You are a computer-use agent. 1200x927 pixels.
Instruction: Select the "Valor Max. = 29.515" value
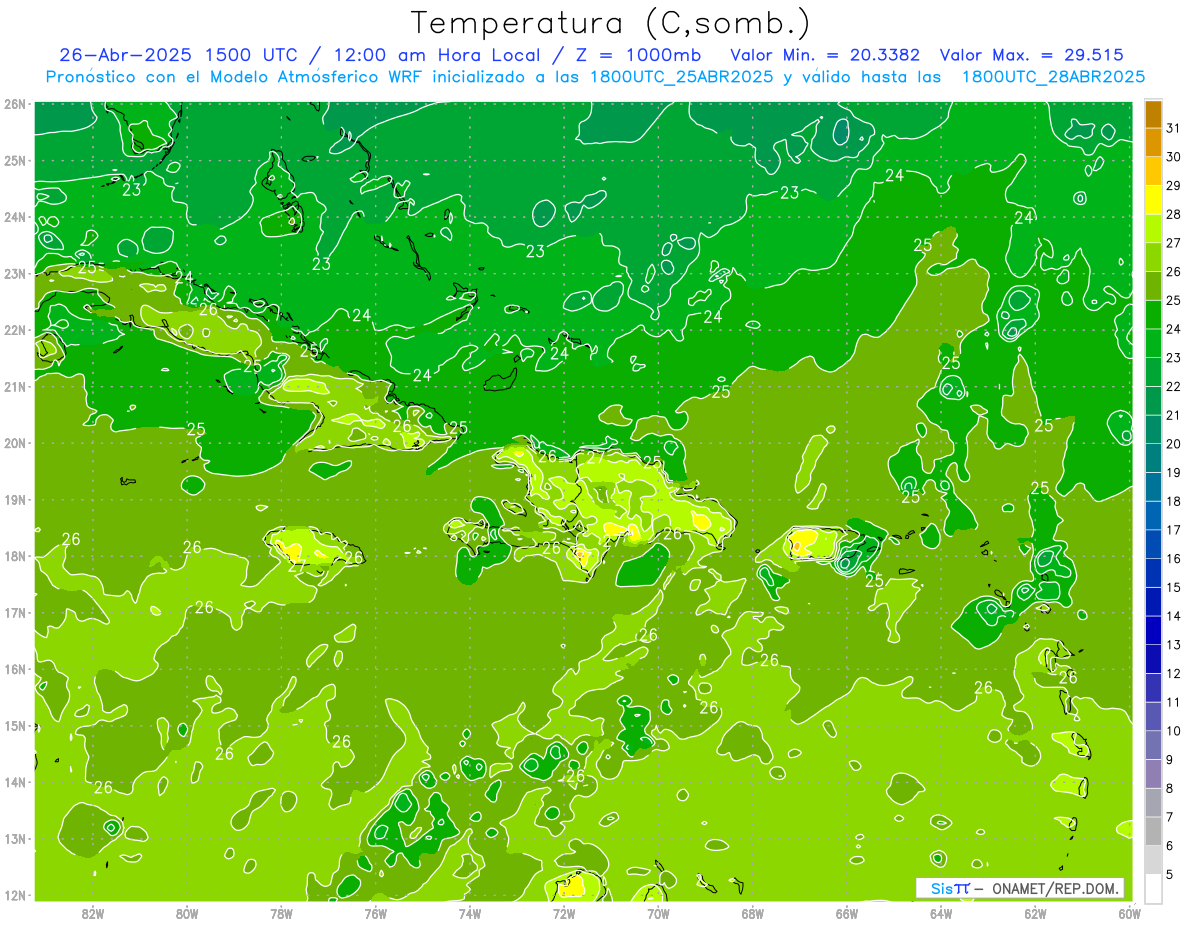(1032, 55)
